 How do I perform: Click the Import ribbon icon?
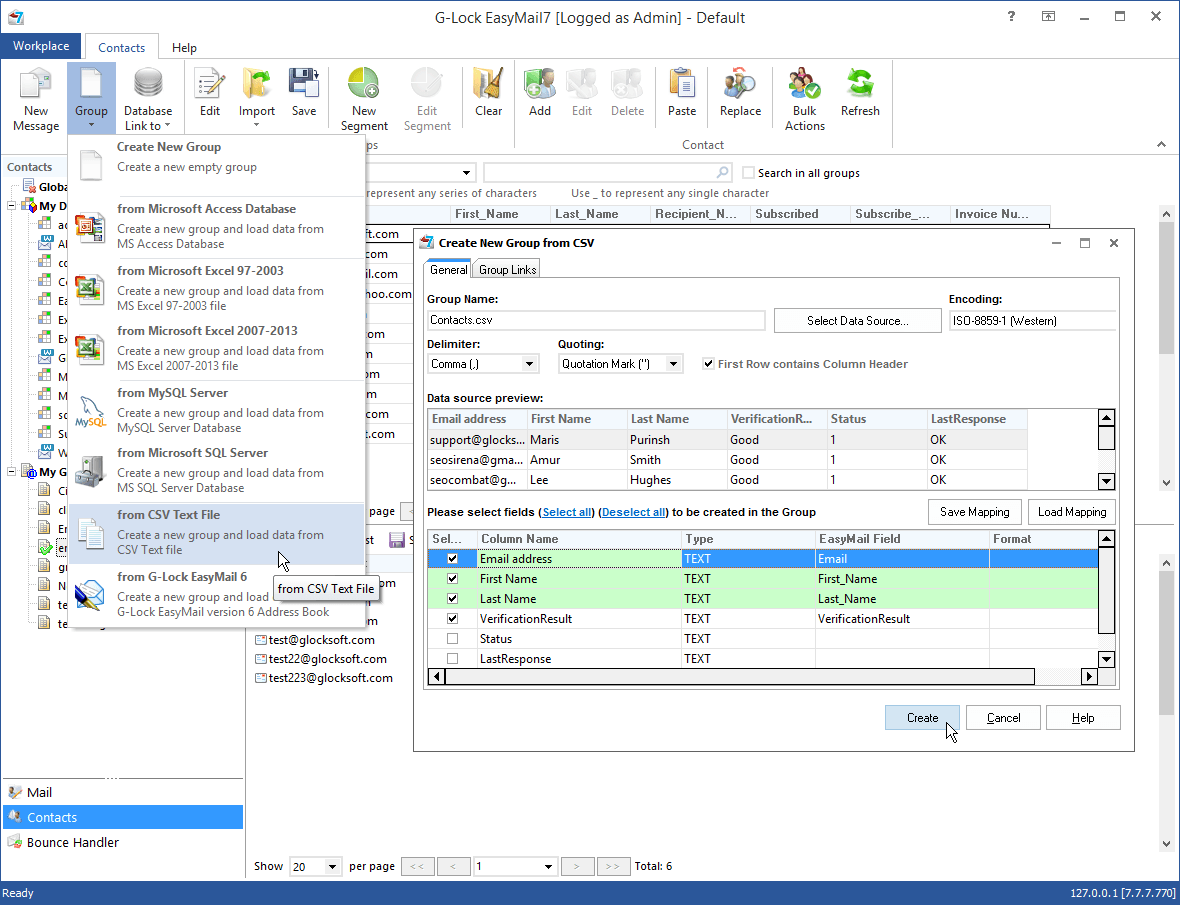(x=257, y=96)
